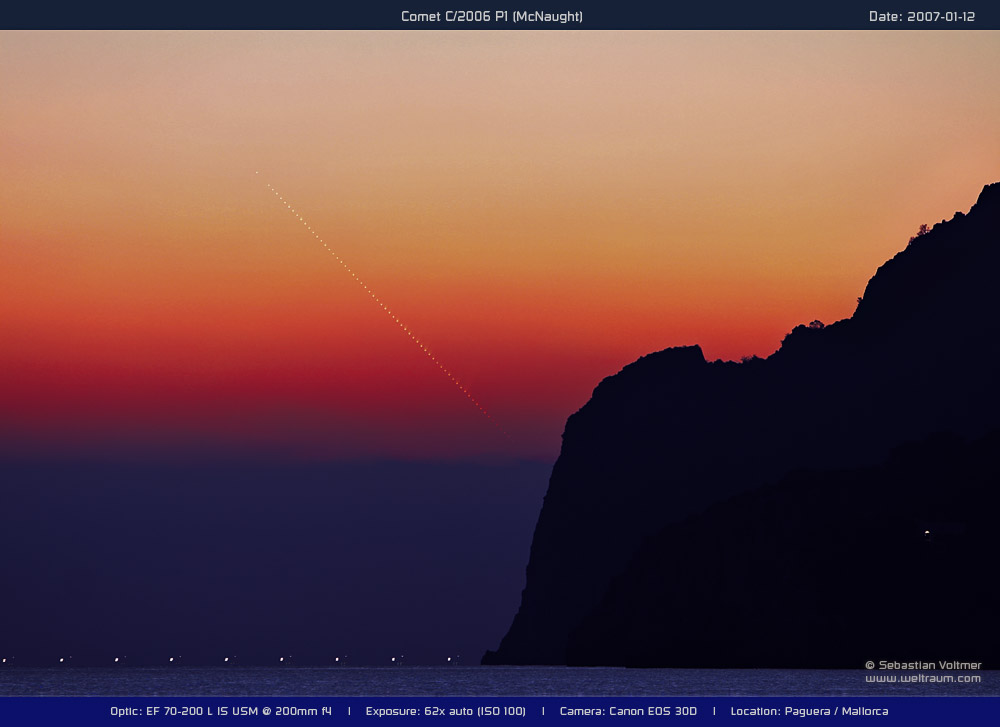
Task: Click the separator between Exposure and Camera
Action: (x=542, y=711)
